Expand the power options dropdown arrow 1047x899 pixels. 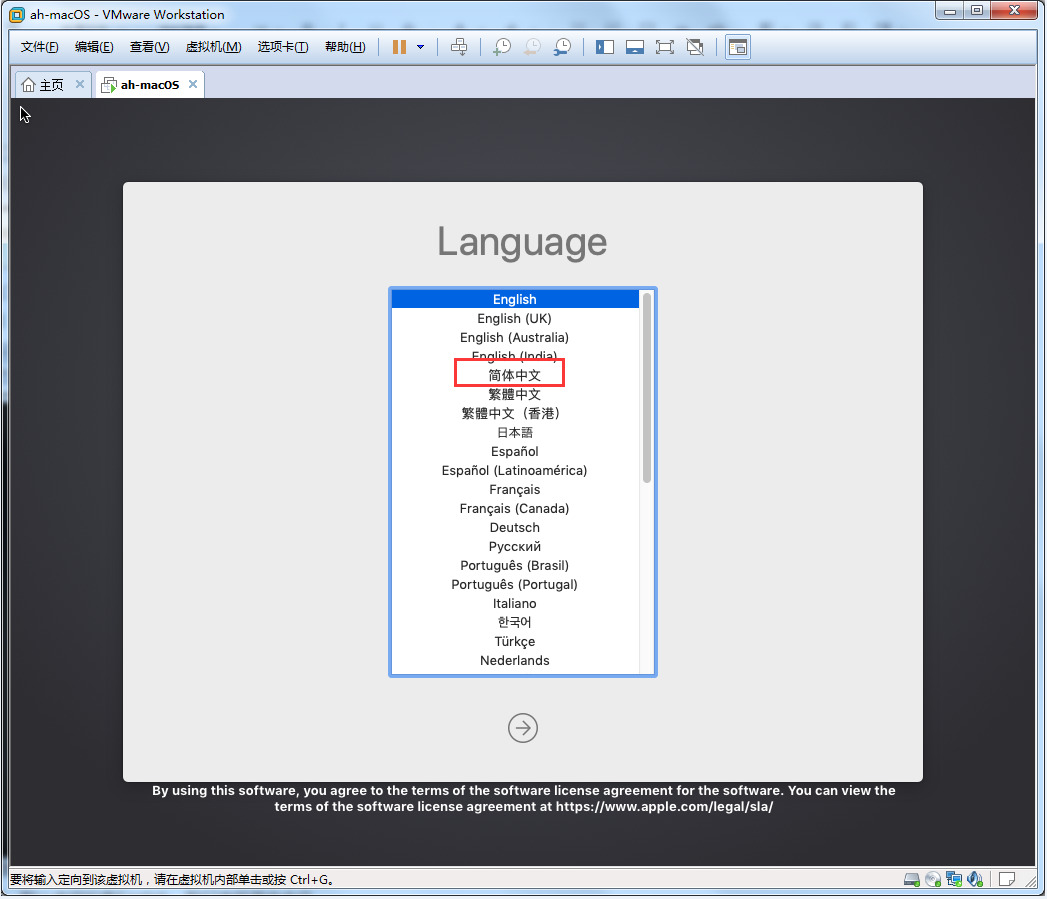(421, 47)
